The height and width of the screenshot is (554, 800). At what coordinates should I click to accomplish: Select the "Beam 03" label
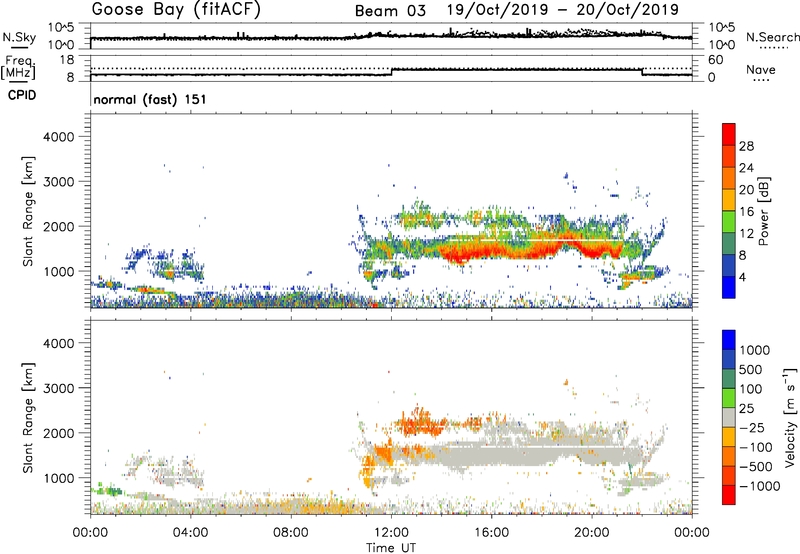390,11
